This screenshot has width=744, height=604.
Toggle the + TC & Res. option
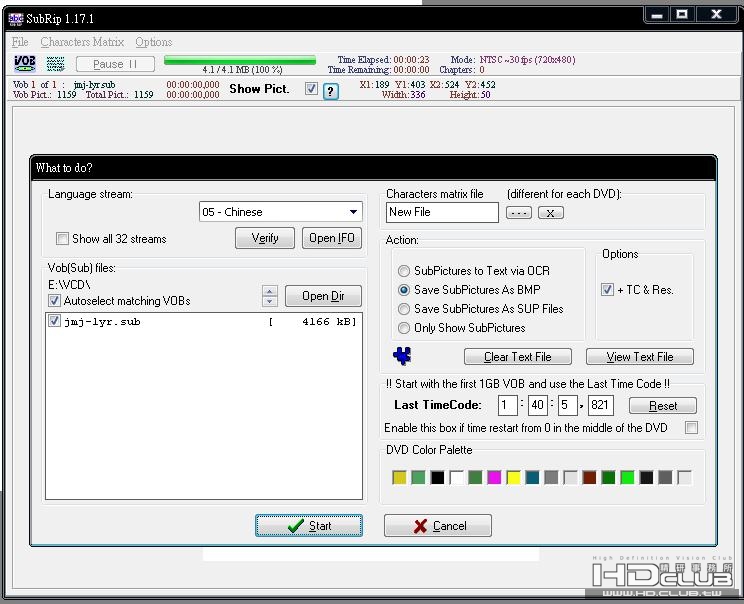pyautogui.click(x=607, y=289)
